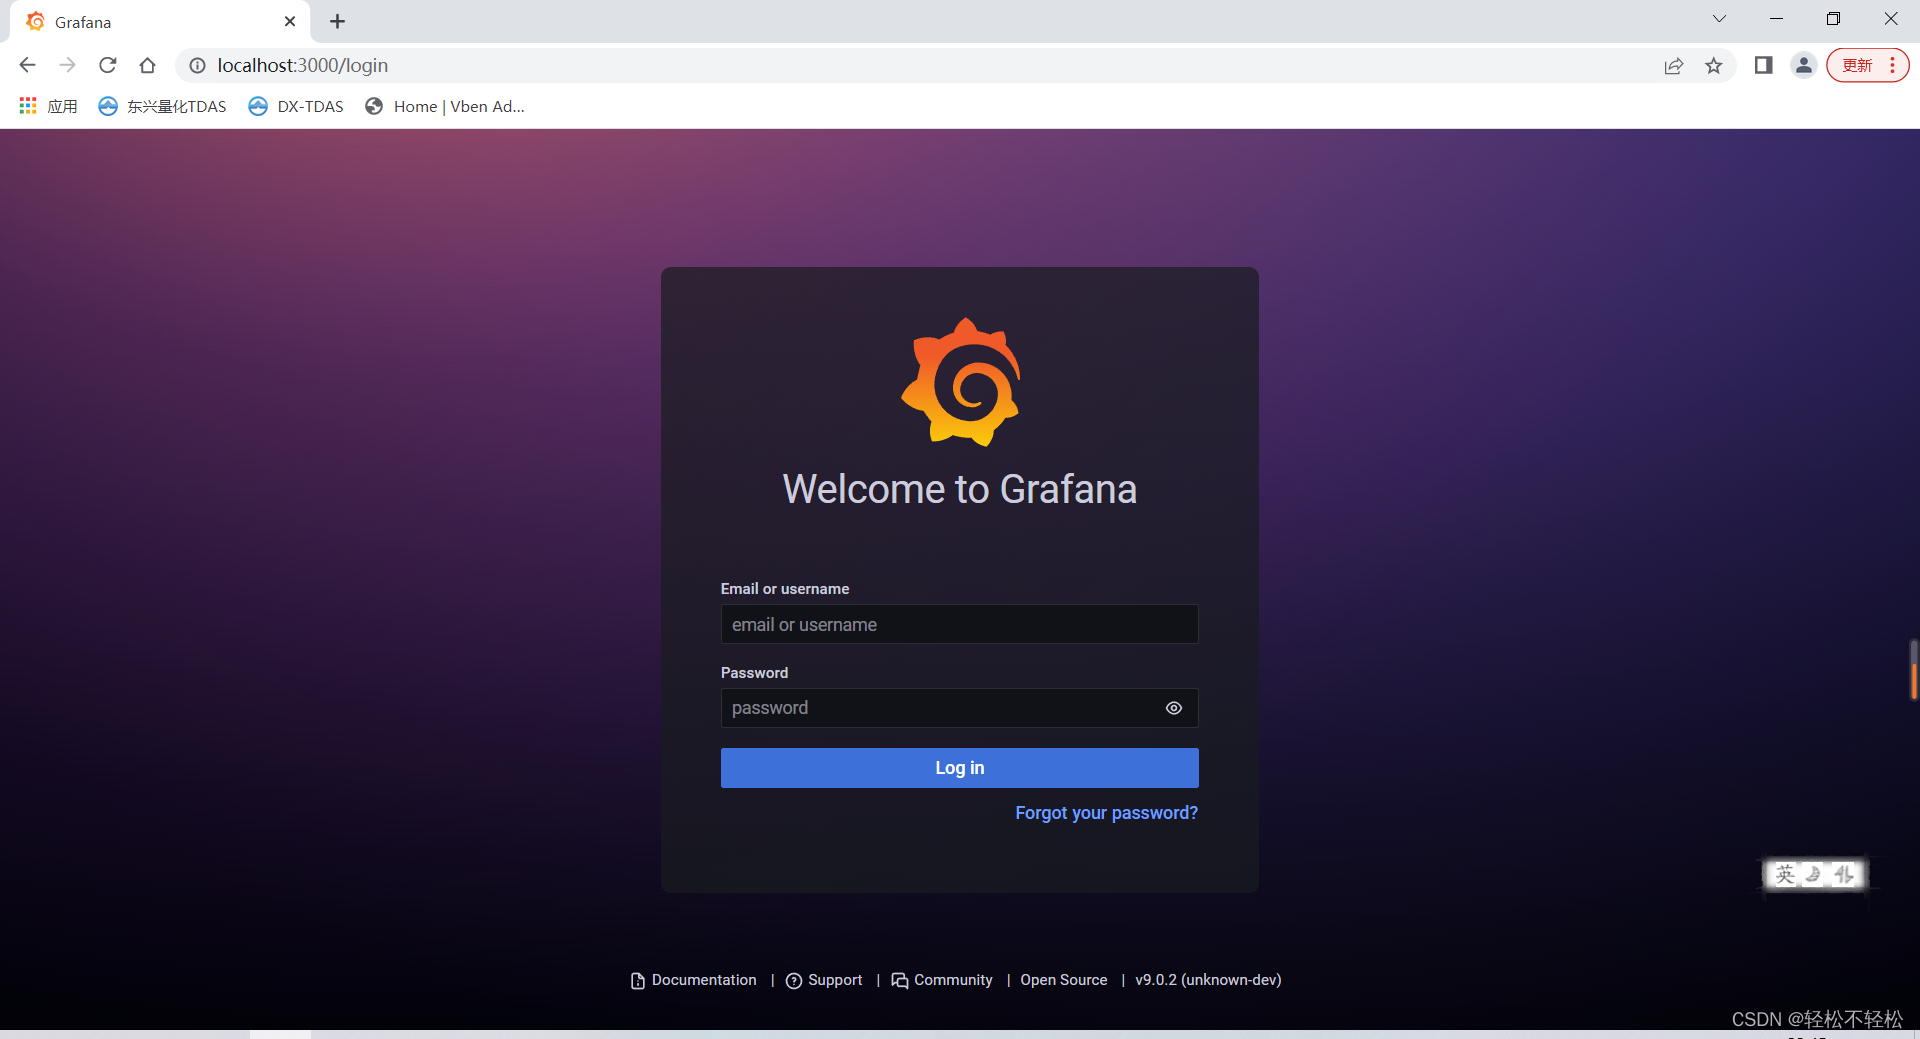The width and height of the screenshot is (1920, 1039).
Task: Open the browser profile avatar
Action: (x=1804, y=65)
